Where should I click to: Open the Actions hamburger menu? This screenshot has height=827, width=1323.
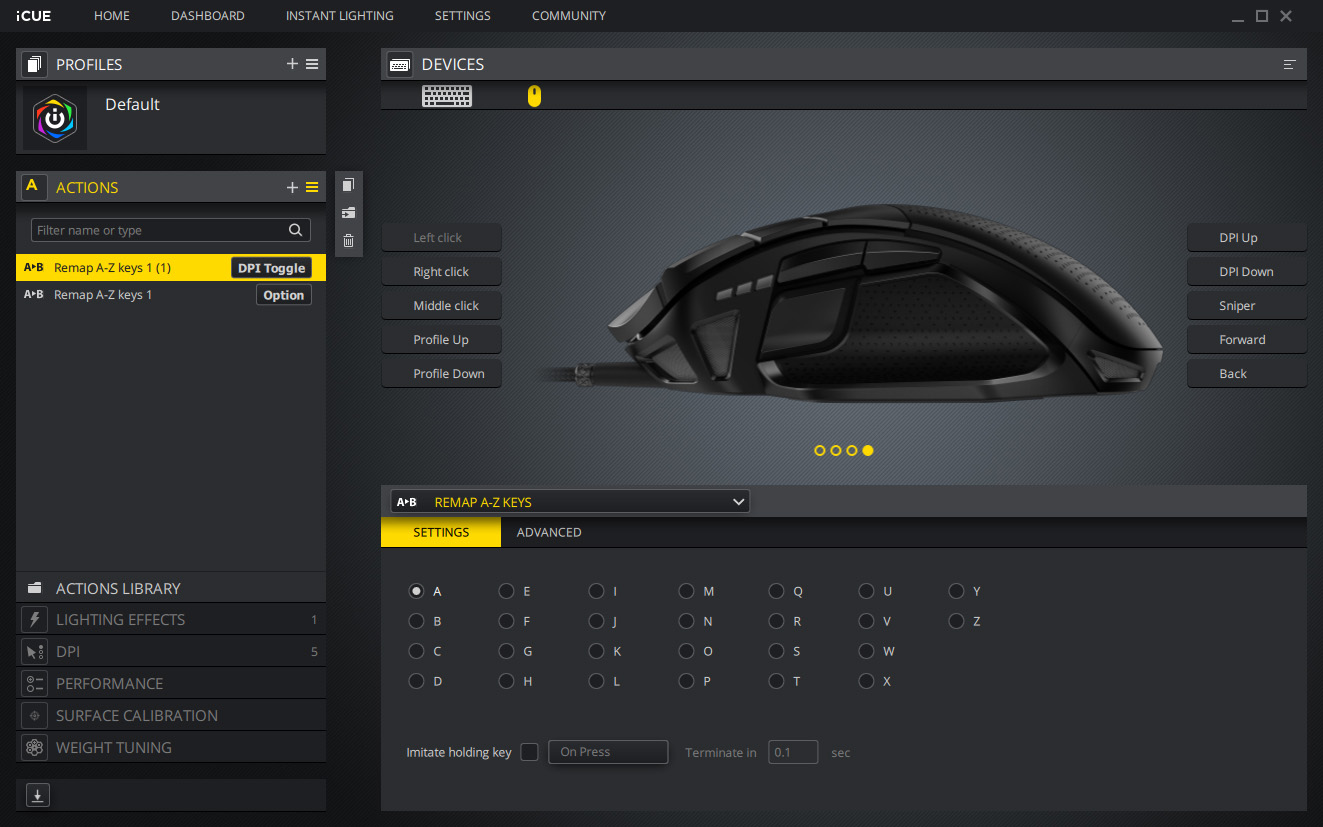tap(312, 187)
